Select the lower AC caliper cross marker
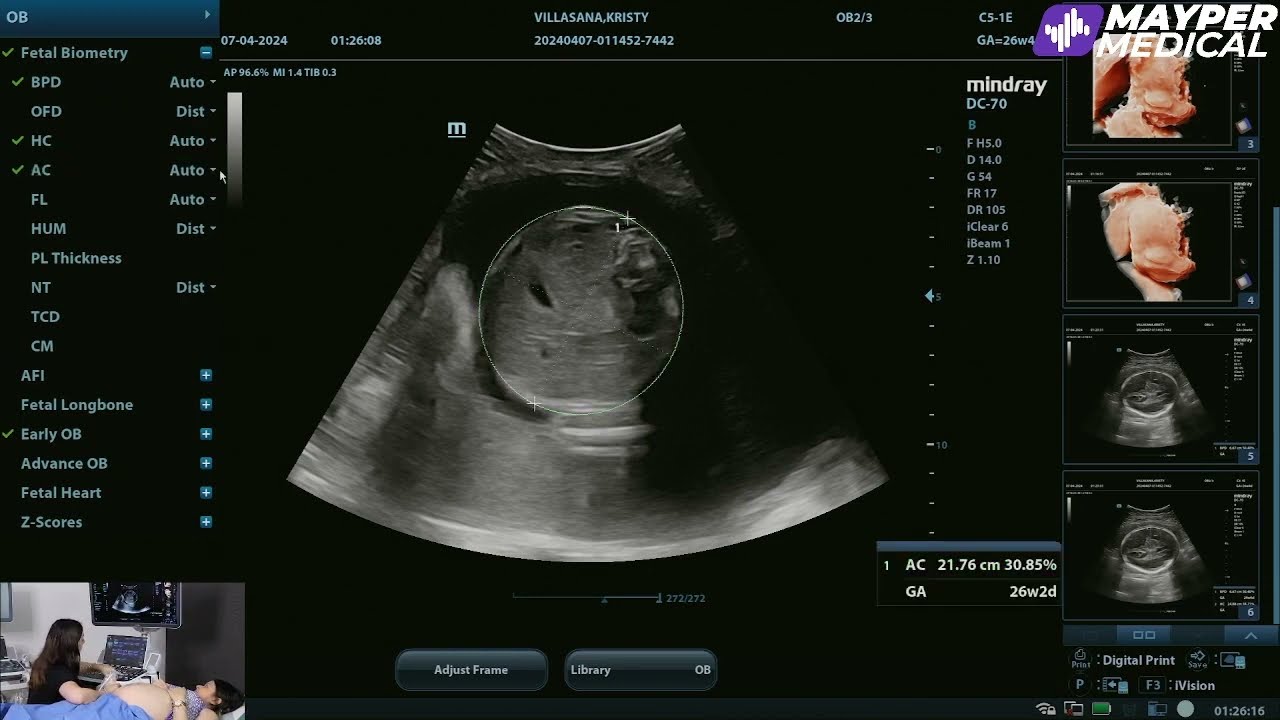This screenshot has height=720, width=1280. [x=534, y=404]
